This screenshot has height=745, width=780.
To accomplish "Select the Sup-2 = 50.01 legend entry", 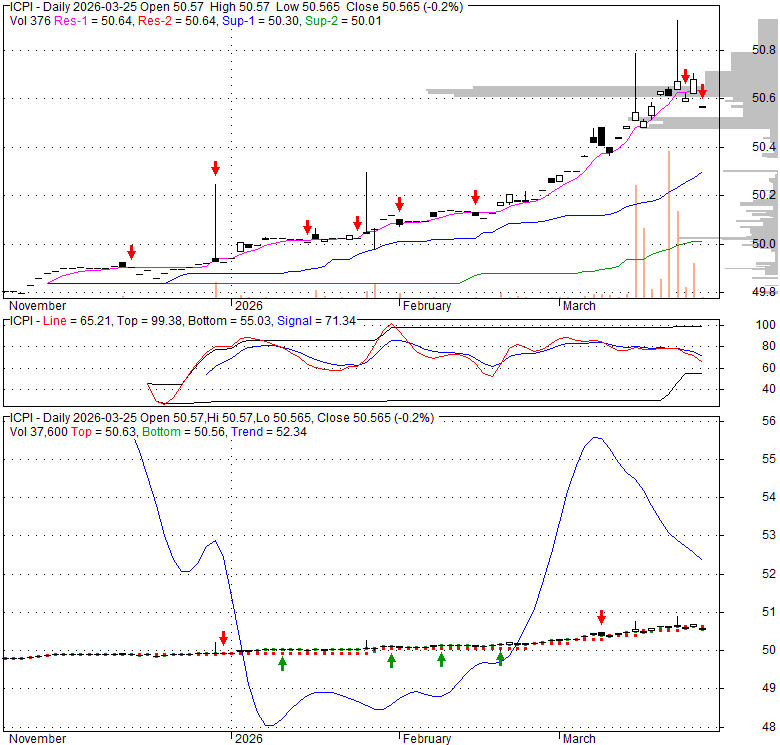I will coord(343,21).
